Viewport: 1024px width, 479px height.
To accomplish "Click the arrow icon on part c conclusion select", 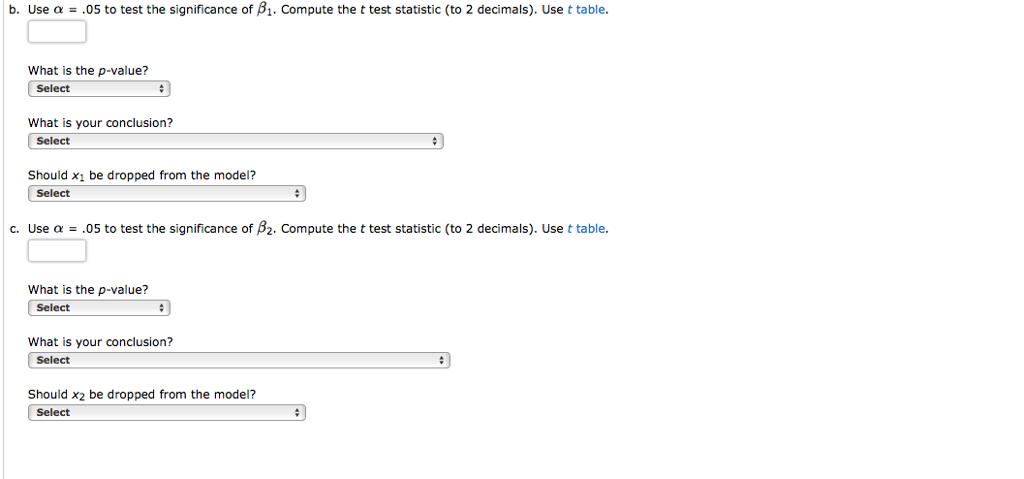I will point(443,360).
